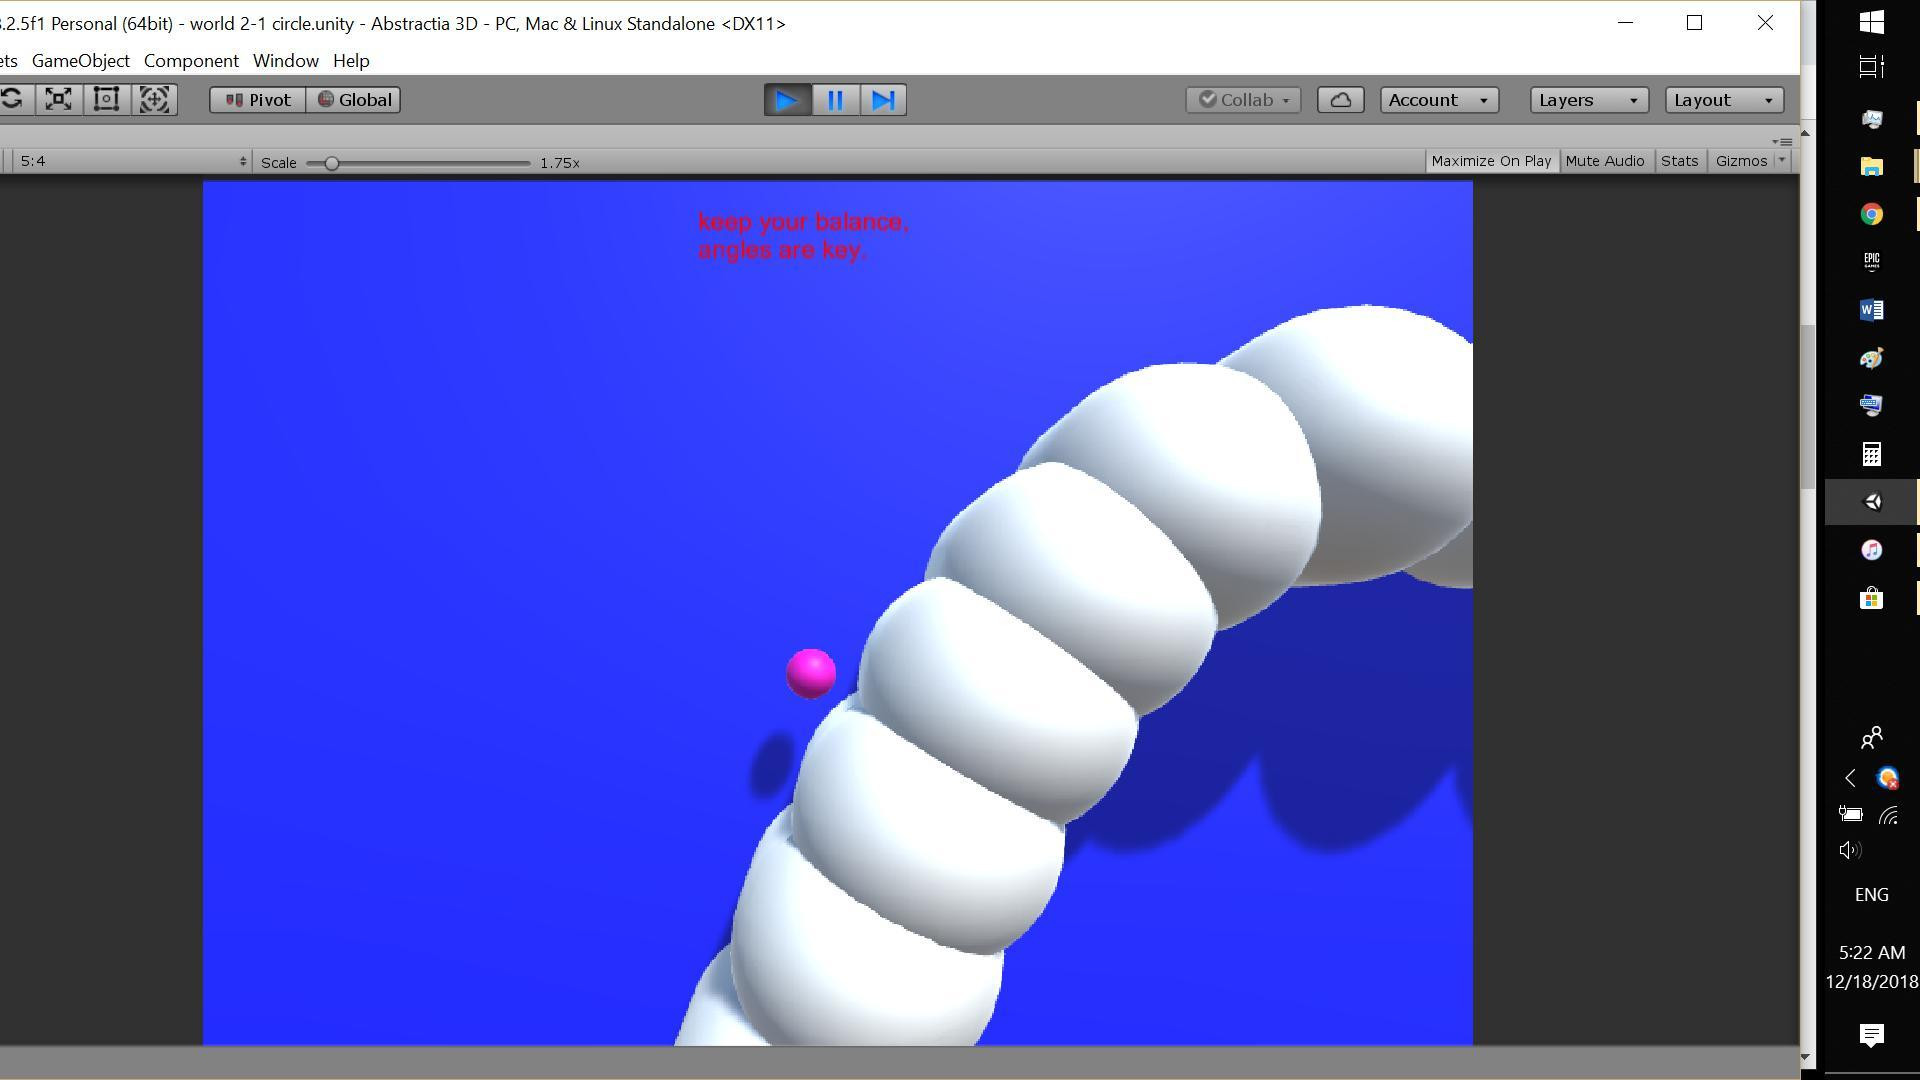The width and height of the screenshot is (1920, 1080).
Task: Open the Layout dropdown
Action: tap(1724, 100)
